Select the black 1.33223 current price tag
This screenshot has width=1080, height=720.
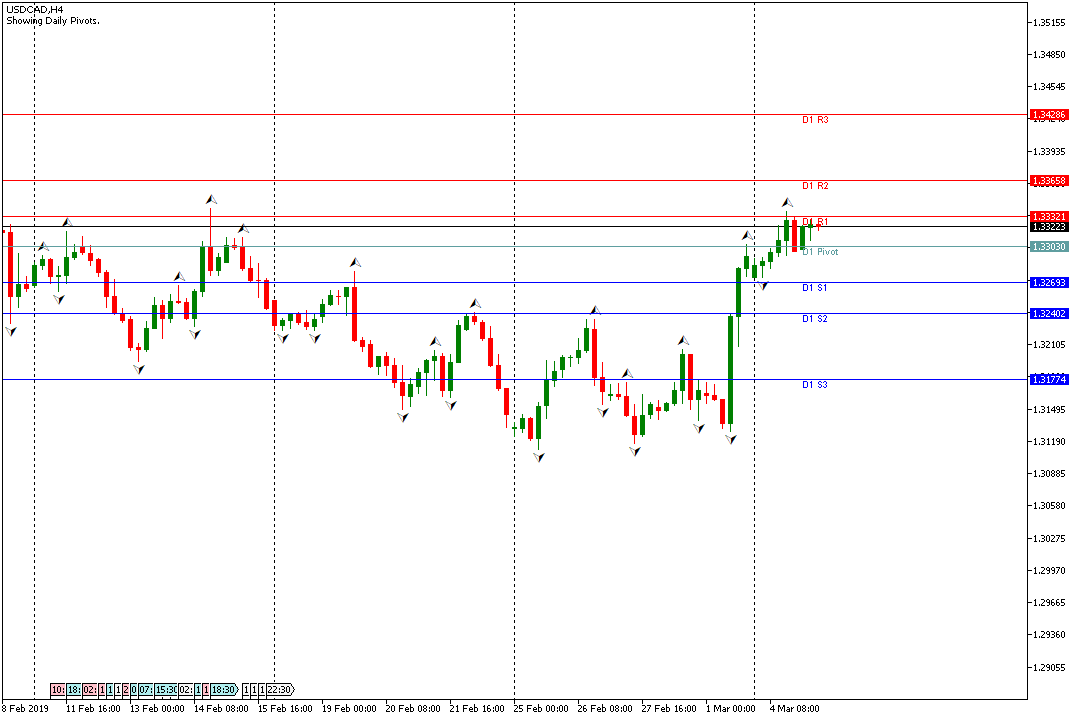point(1050,227)
